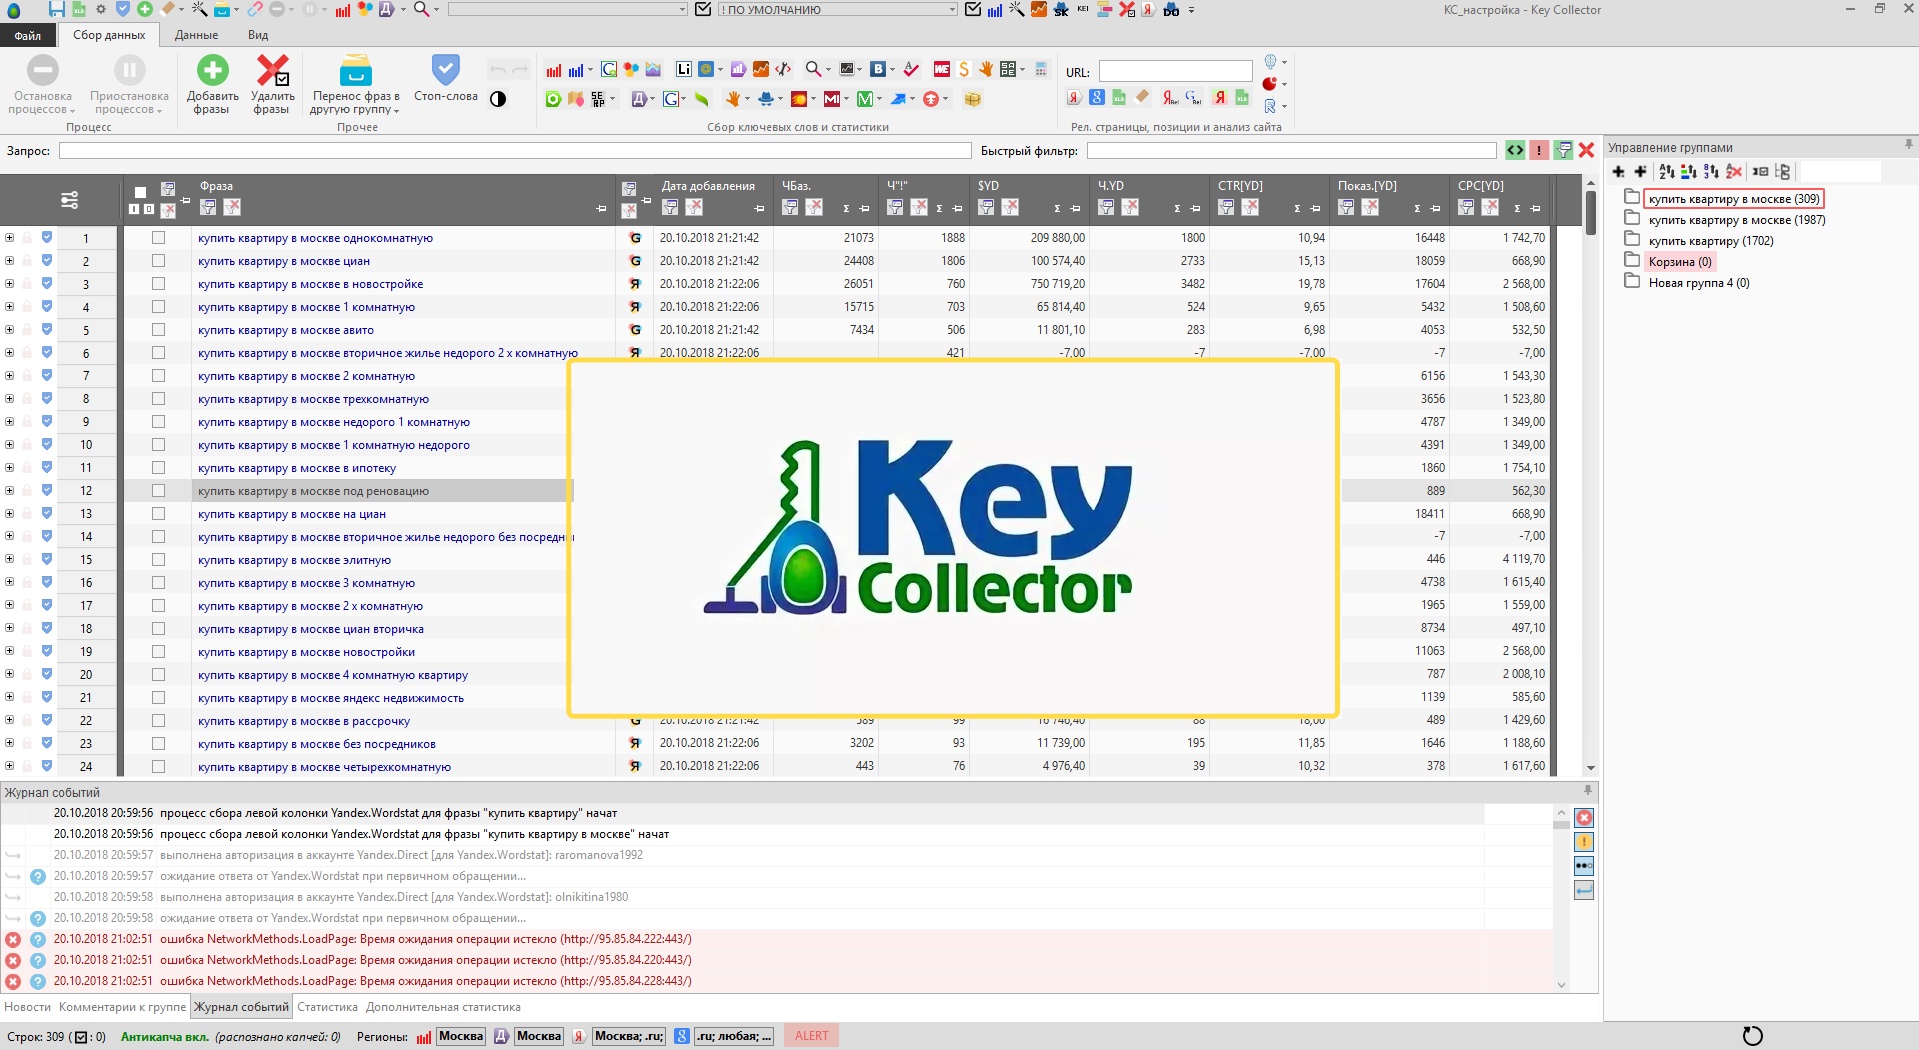The height and width of the screenshot is (1050, 1919).
Task: Open the '! ПО УМОЛЧАНИЮ' dropdown
Action: (837, 9)
